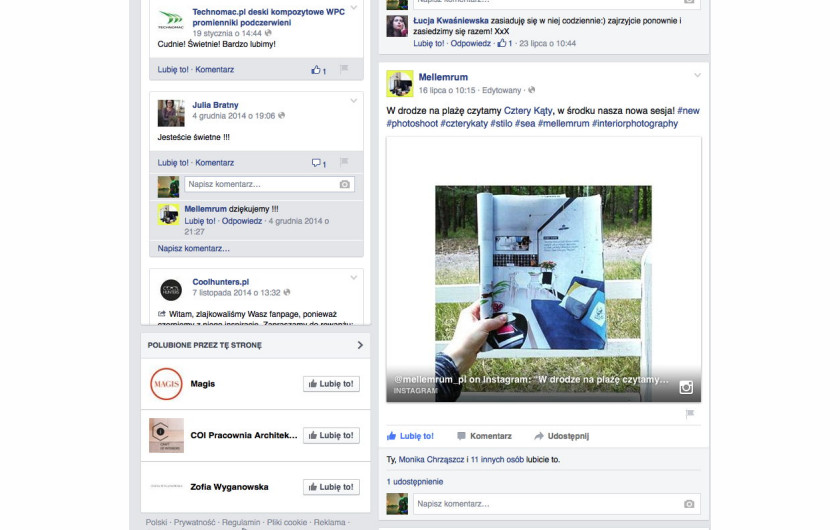Open Coolhunters.pl round logo avatar
The height and width of the screenshot is (530, 840).
(x=171, y=290)
